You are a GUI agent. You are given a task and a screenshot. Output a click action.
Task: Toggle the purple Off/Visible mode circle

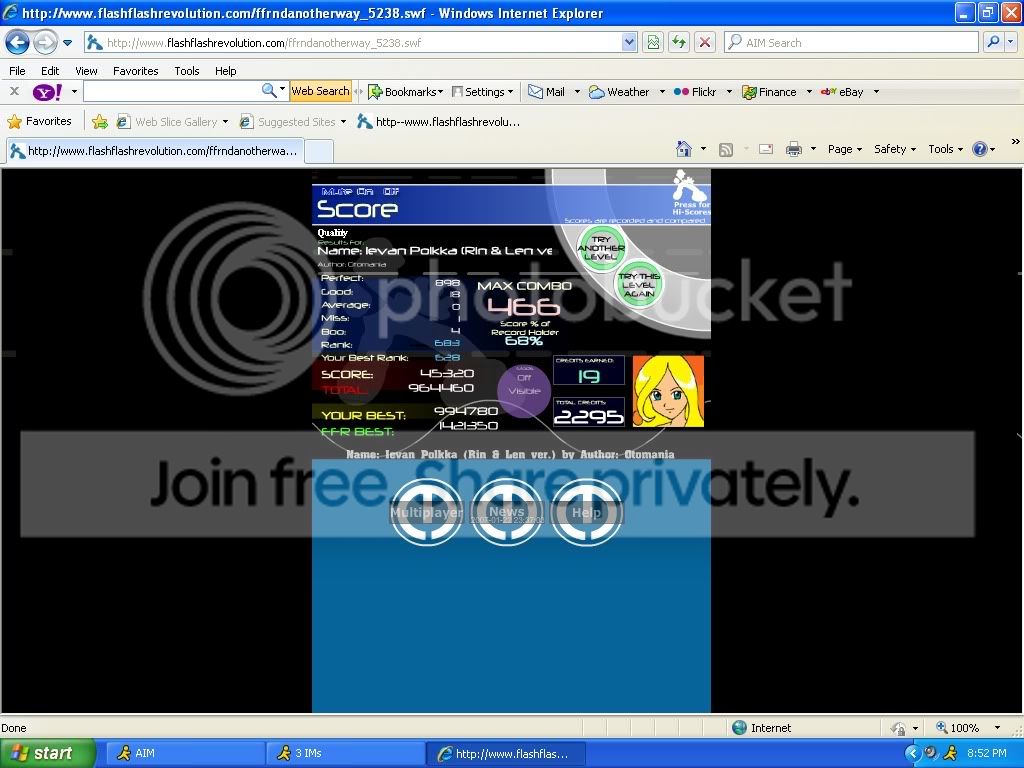(x=524, y=385)
